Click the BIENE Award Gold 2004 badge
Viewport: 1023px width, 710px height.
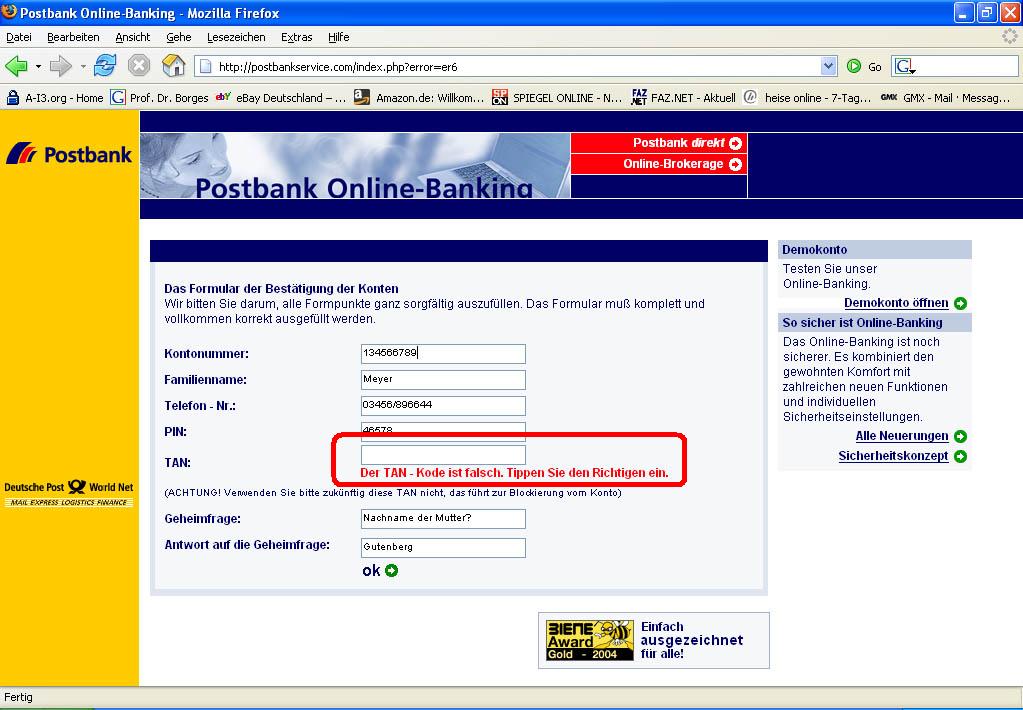pos(590,640)
